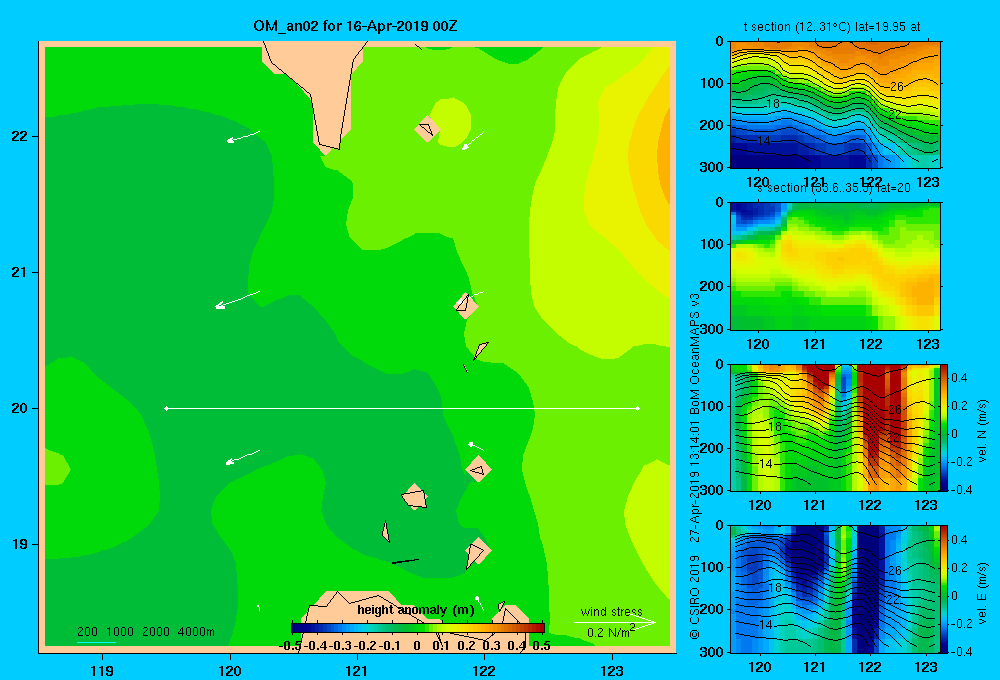Screen dimensions: 1000x680
Task: Select the wind arrow near 19.7°N 120°E
Action: 243,457
